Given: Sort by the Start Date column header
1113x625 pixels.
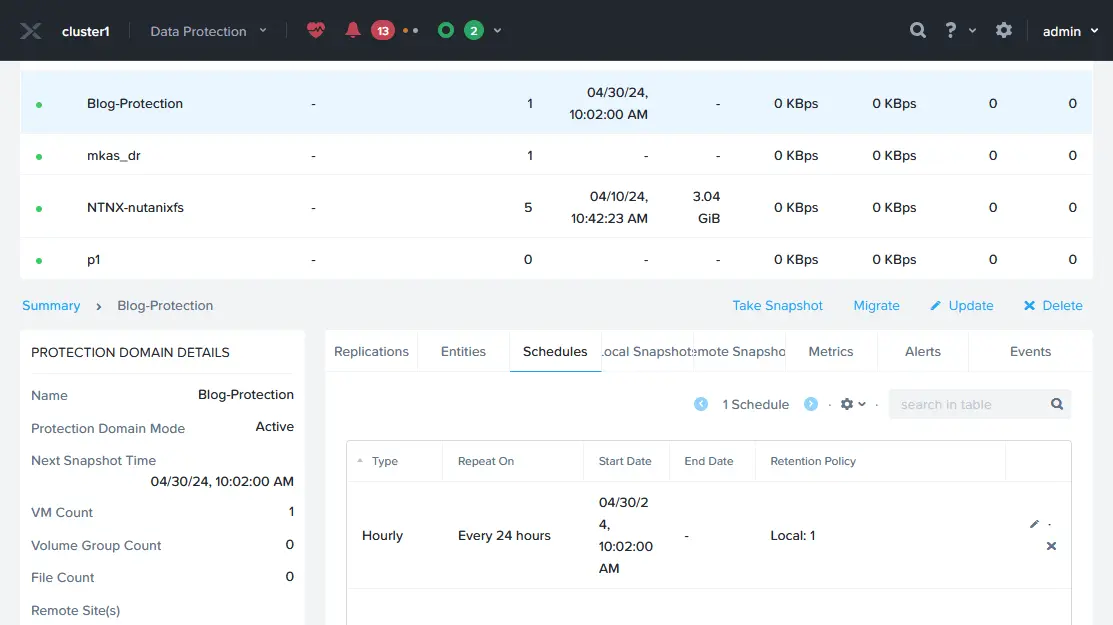Looking at the screenshot, I should pos(625,461).
